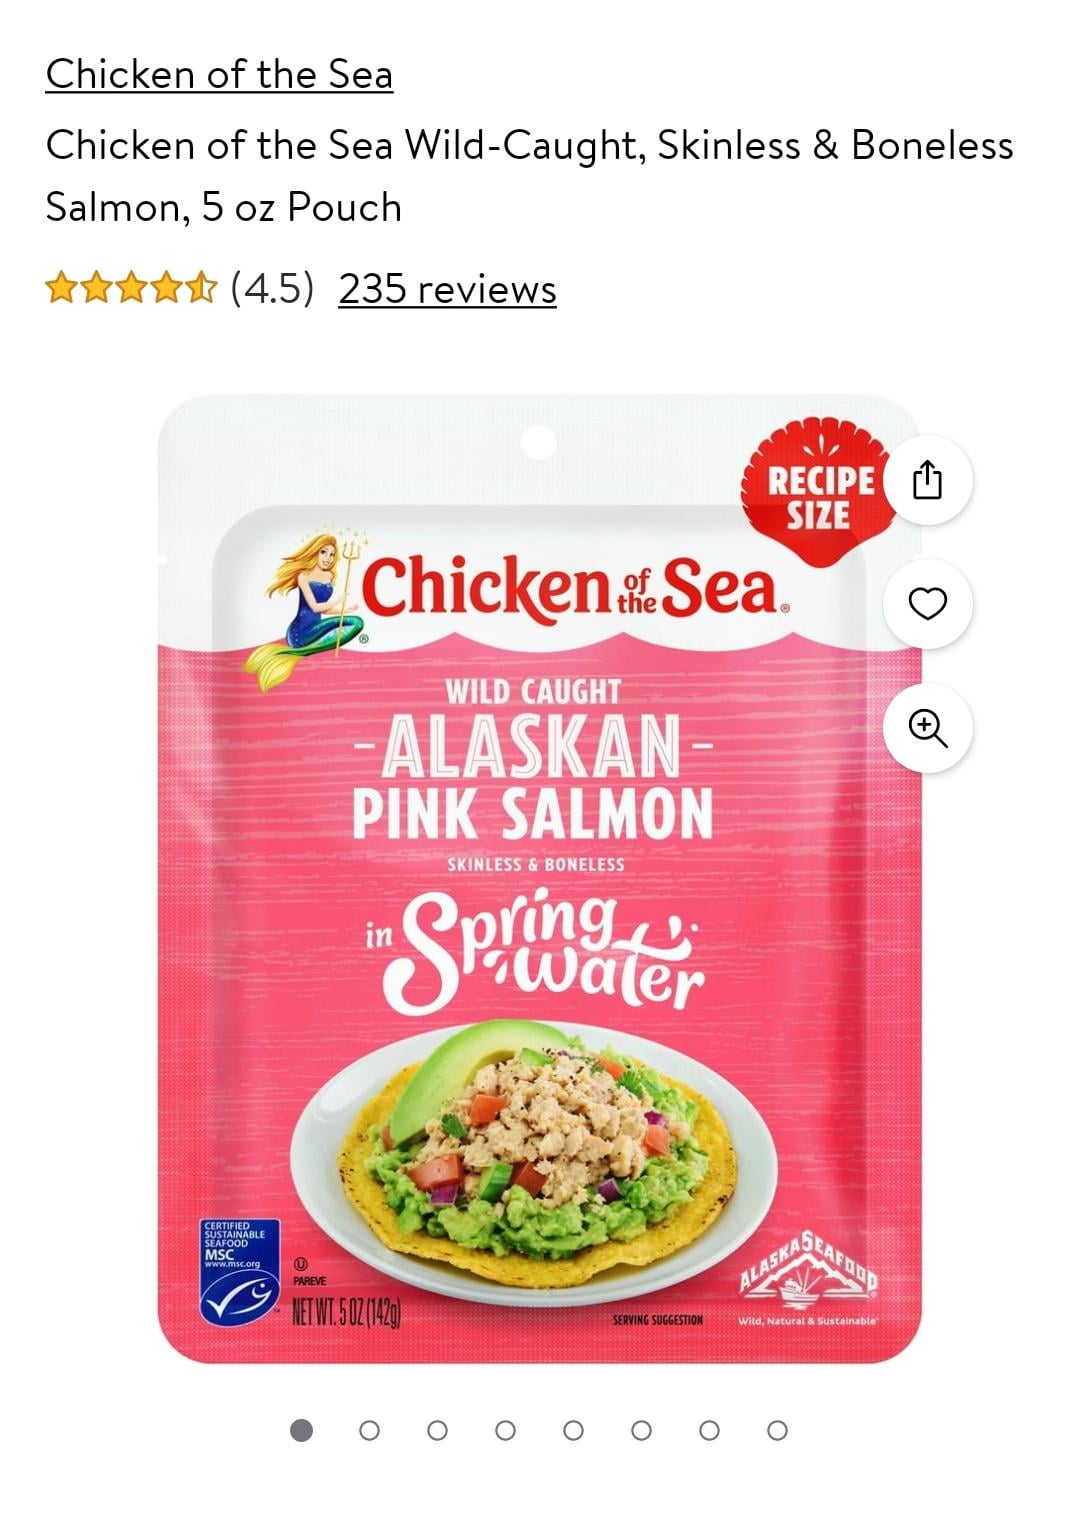
Task: Jump to fifth carousel image dot
Action: tap(573, 1430)
